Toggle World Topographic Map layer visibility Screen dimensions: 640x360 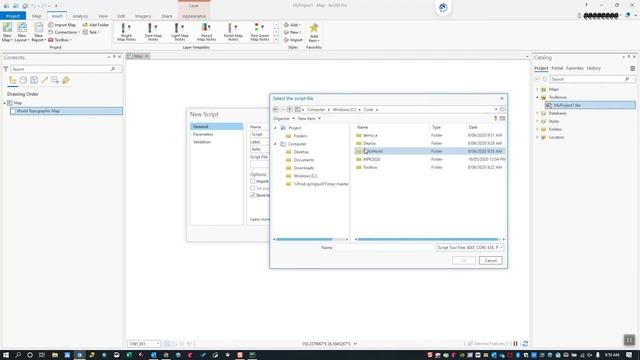point(13,111)
